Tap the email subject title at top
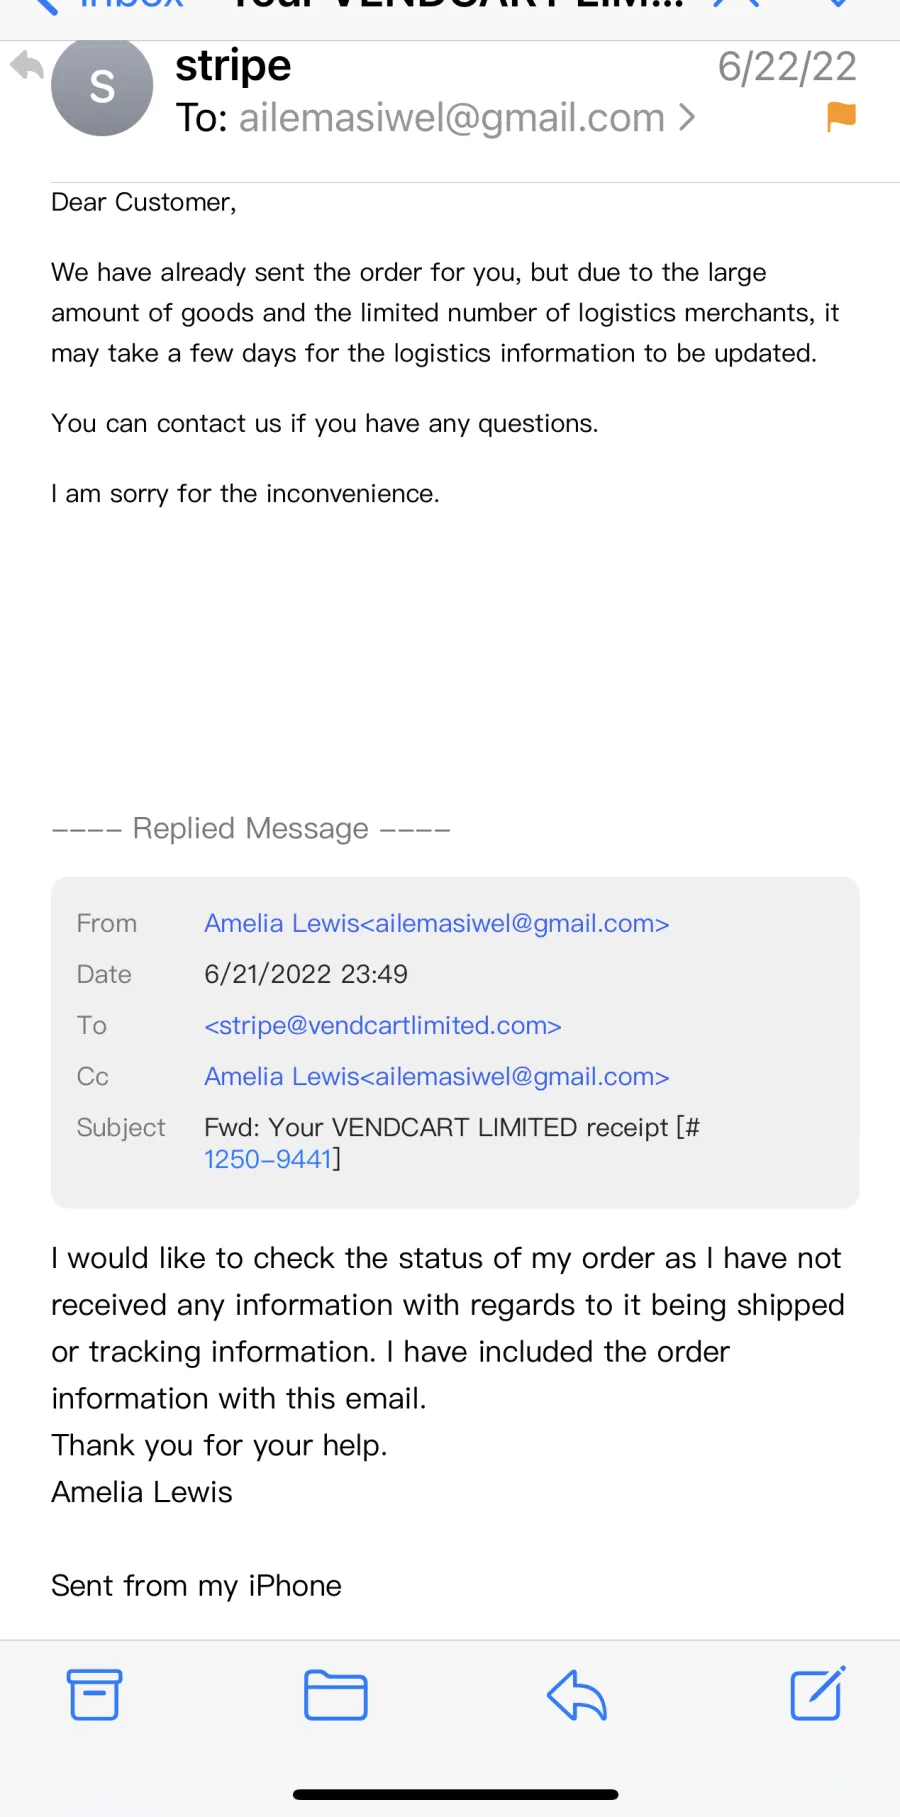This screenshot has width=900, height=1817. click(x=457, y=5)
